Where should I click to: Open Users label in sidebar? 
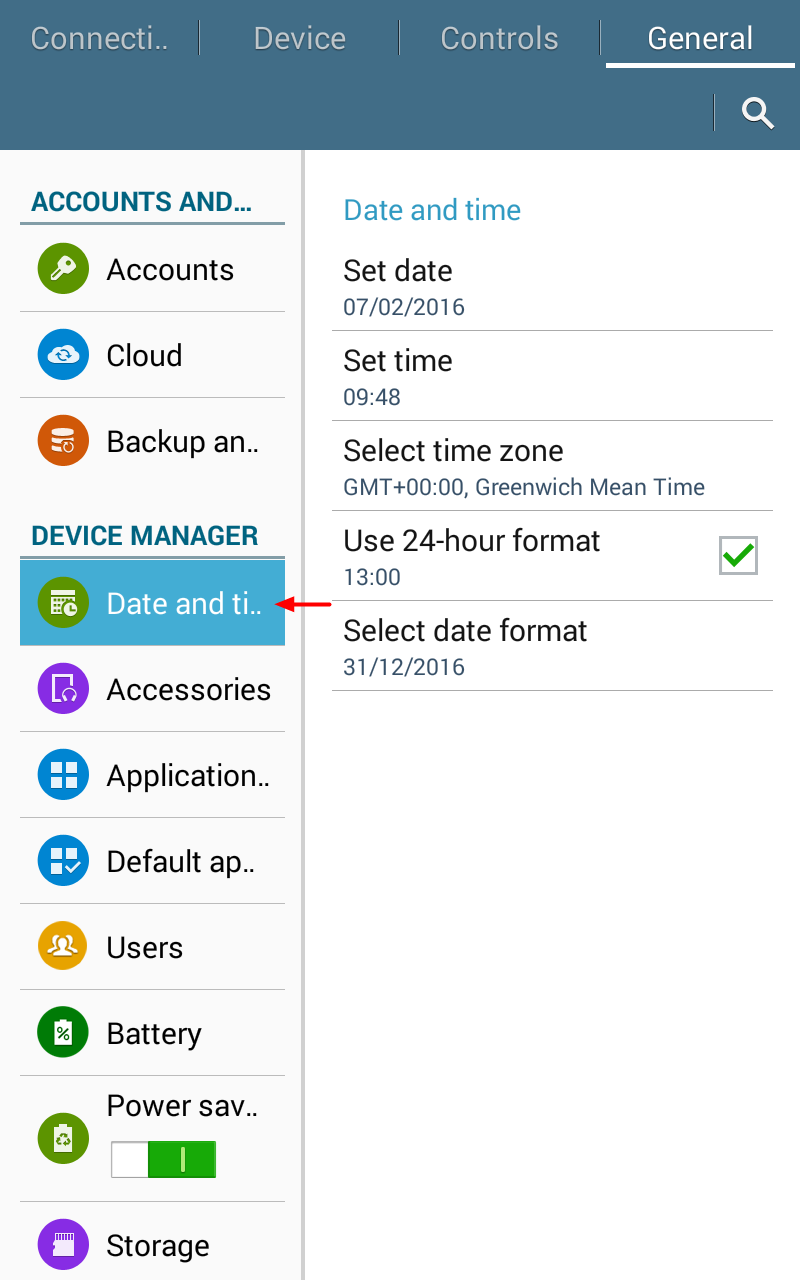coord(145,948)
